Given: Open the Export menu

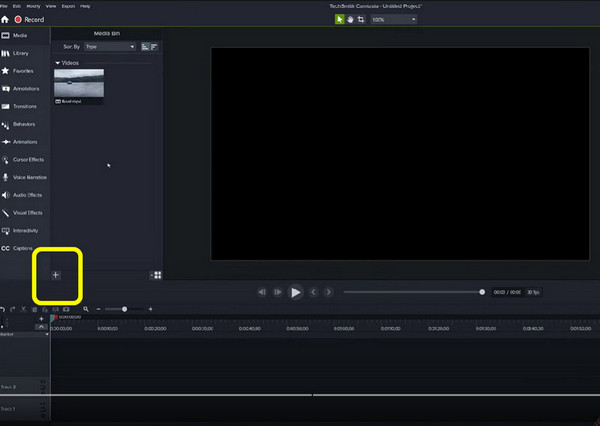Looking at the screenshot, I should click(x=68, y=6).
